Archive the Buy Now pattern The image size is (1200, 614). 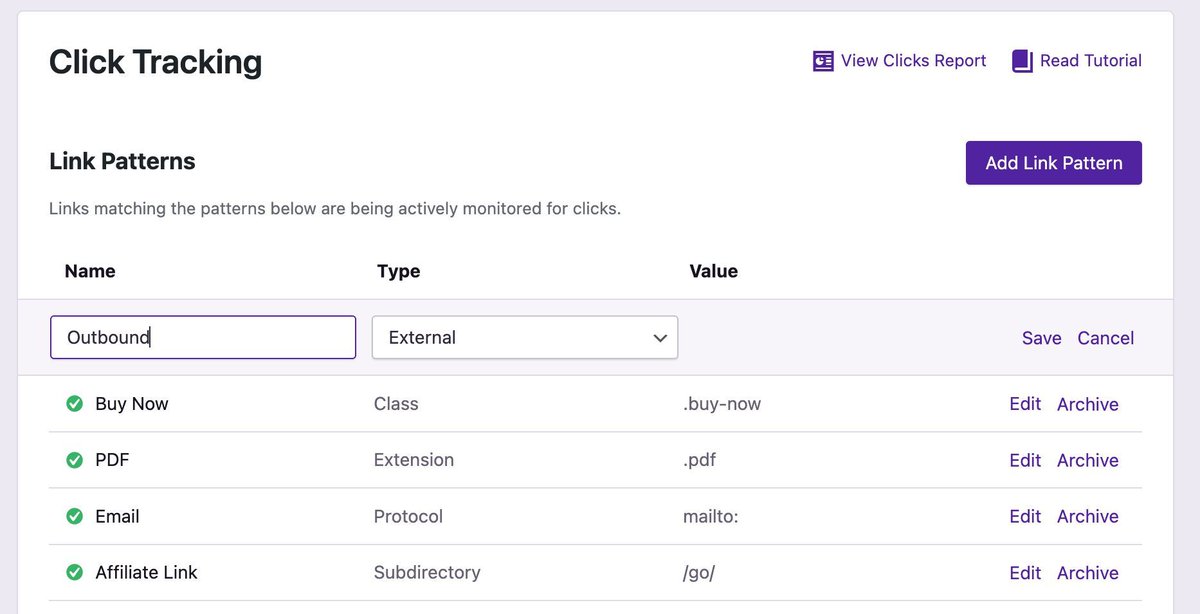1088,404
